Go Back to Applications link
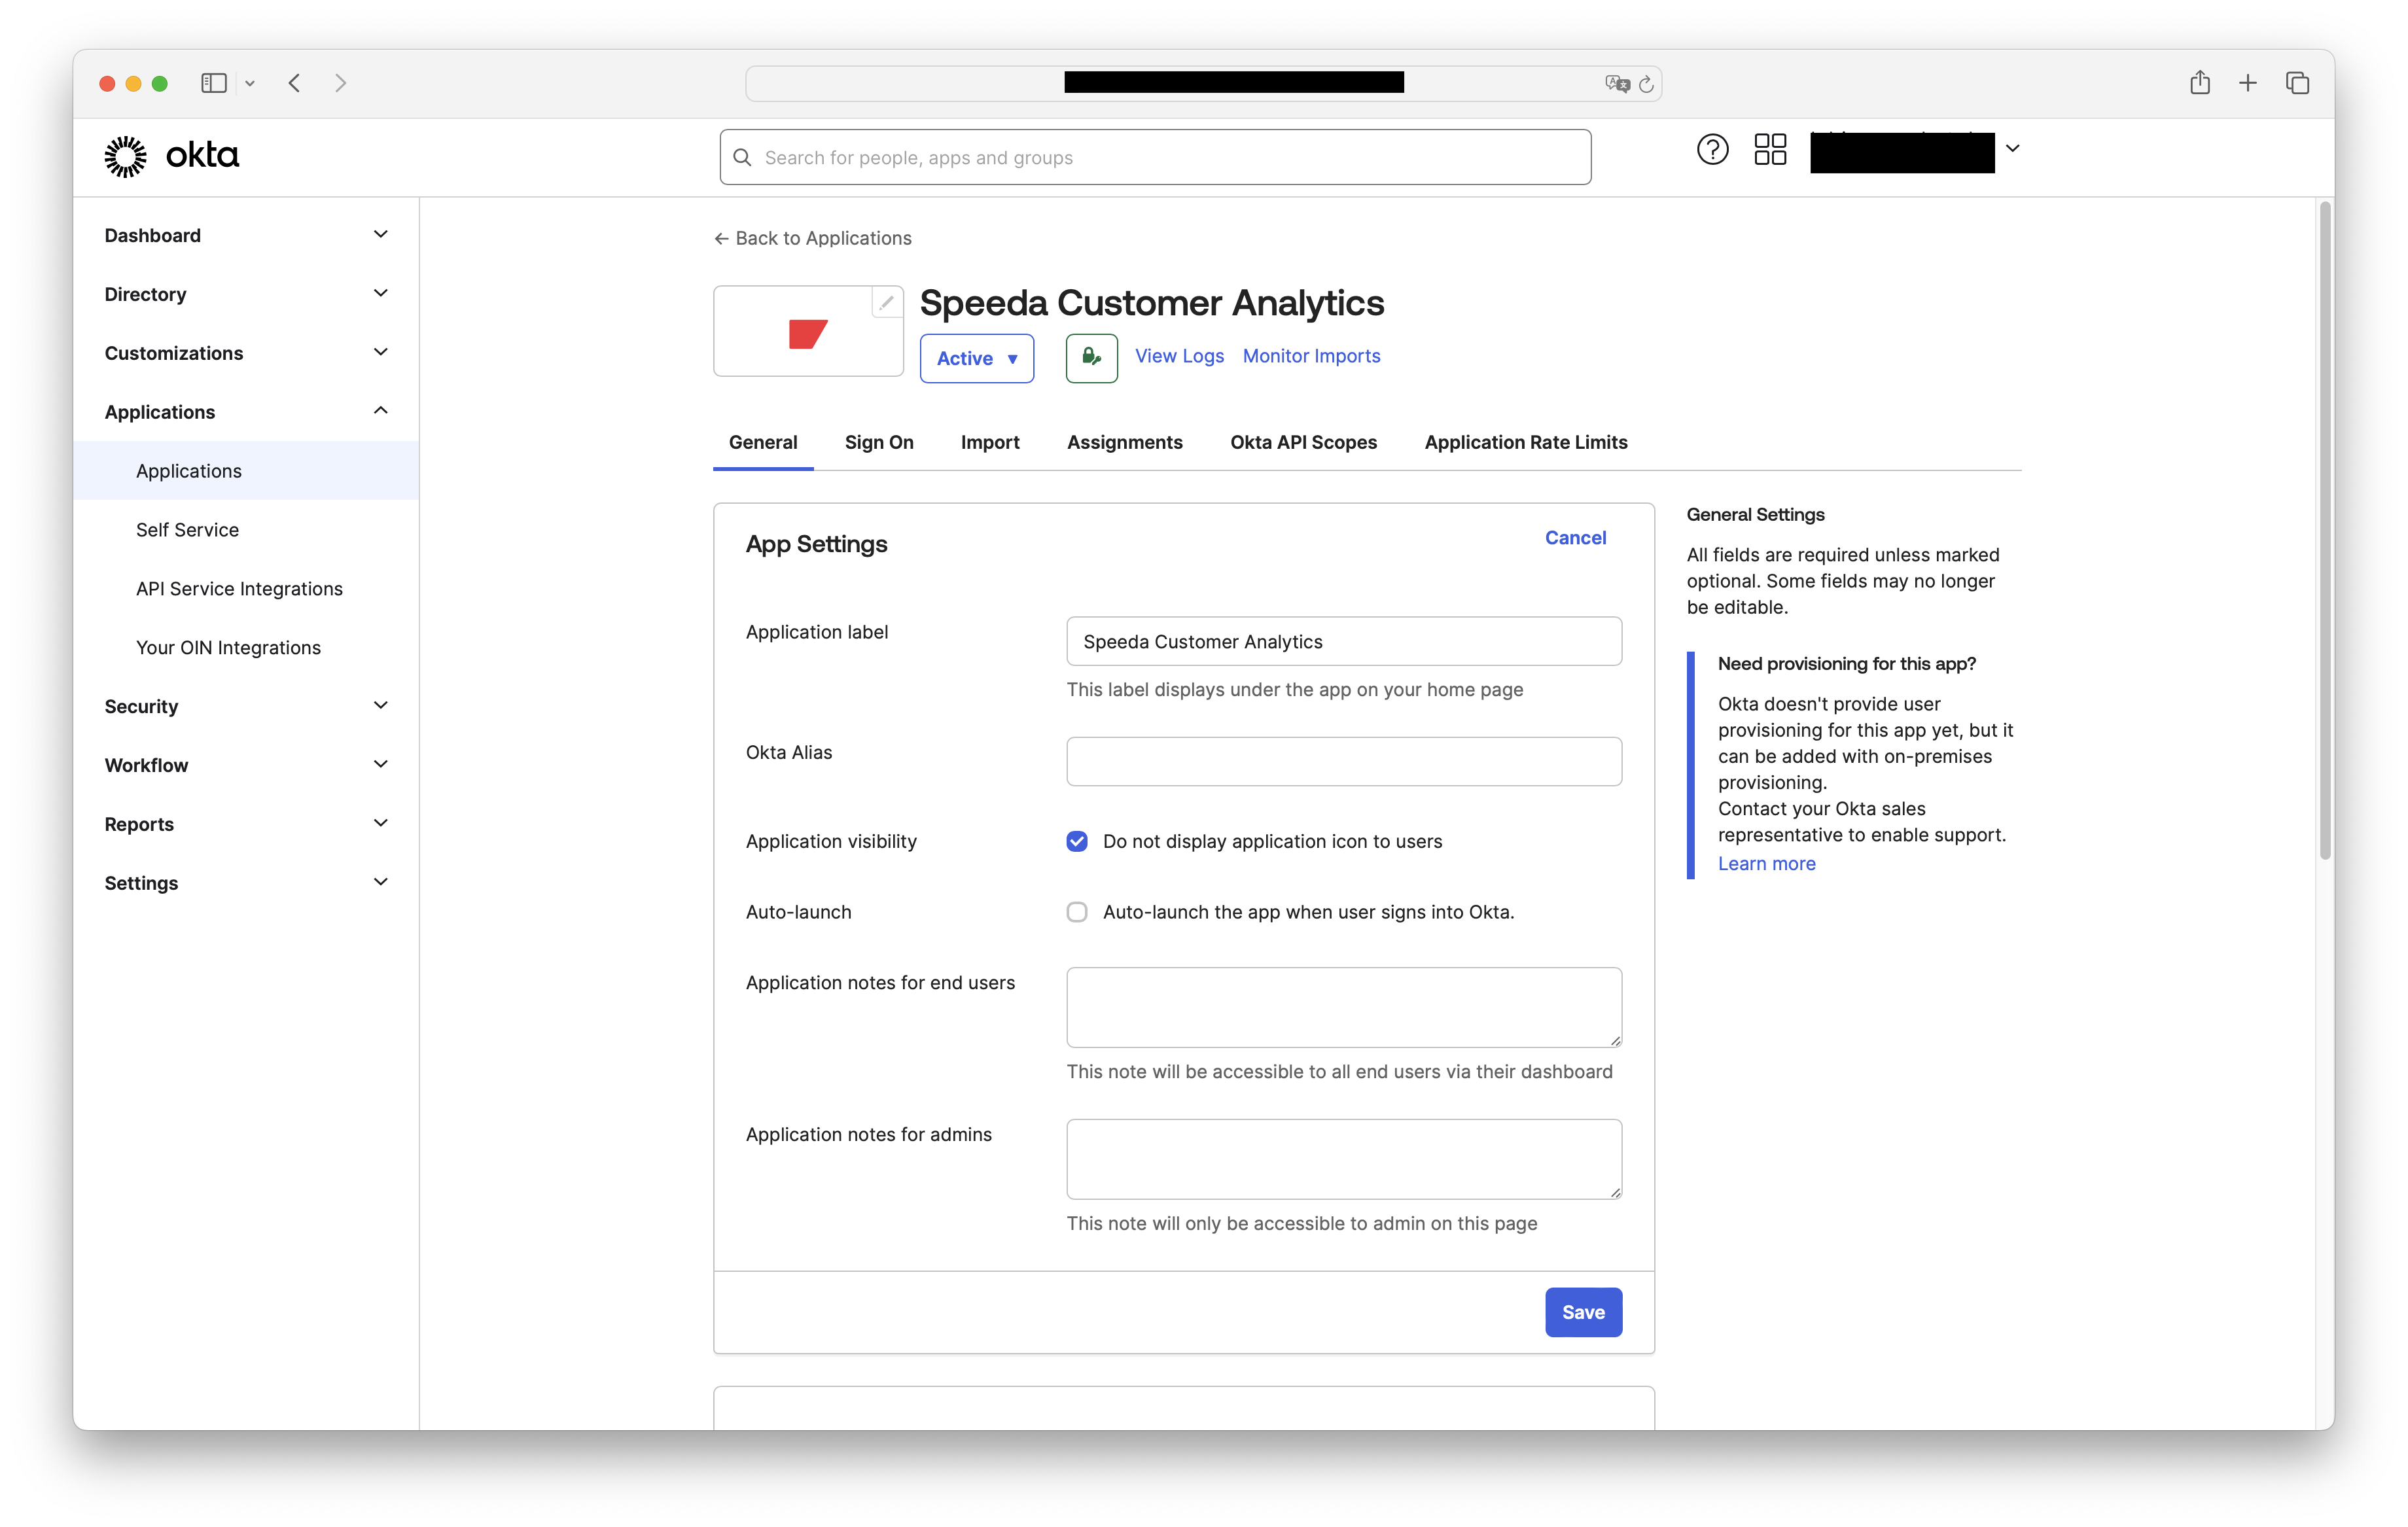The width and height of the screenshot is (2408, 1527). pos(812,238)
